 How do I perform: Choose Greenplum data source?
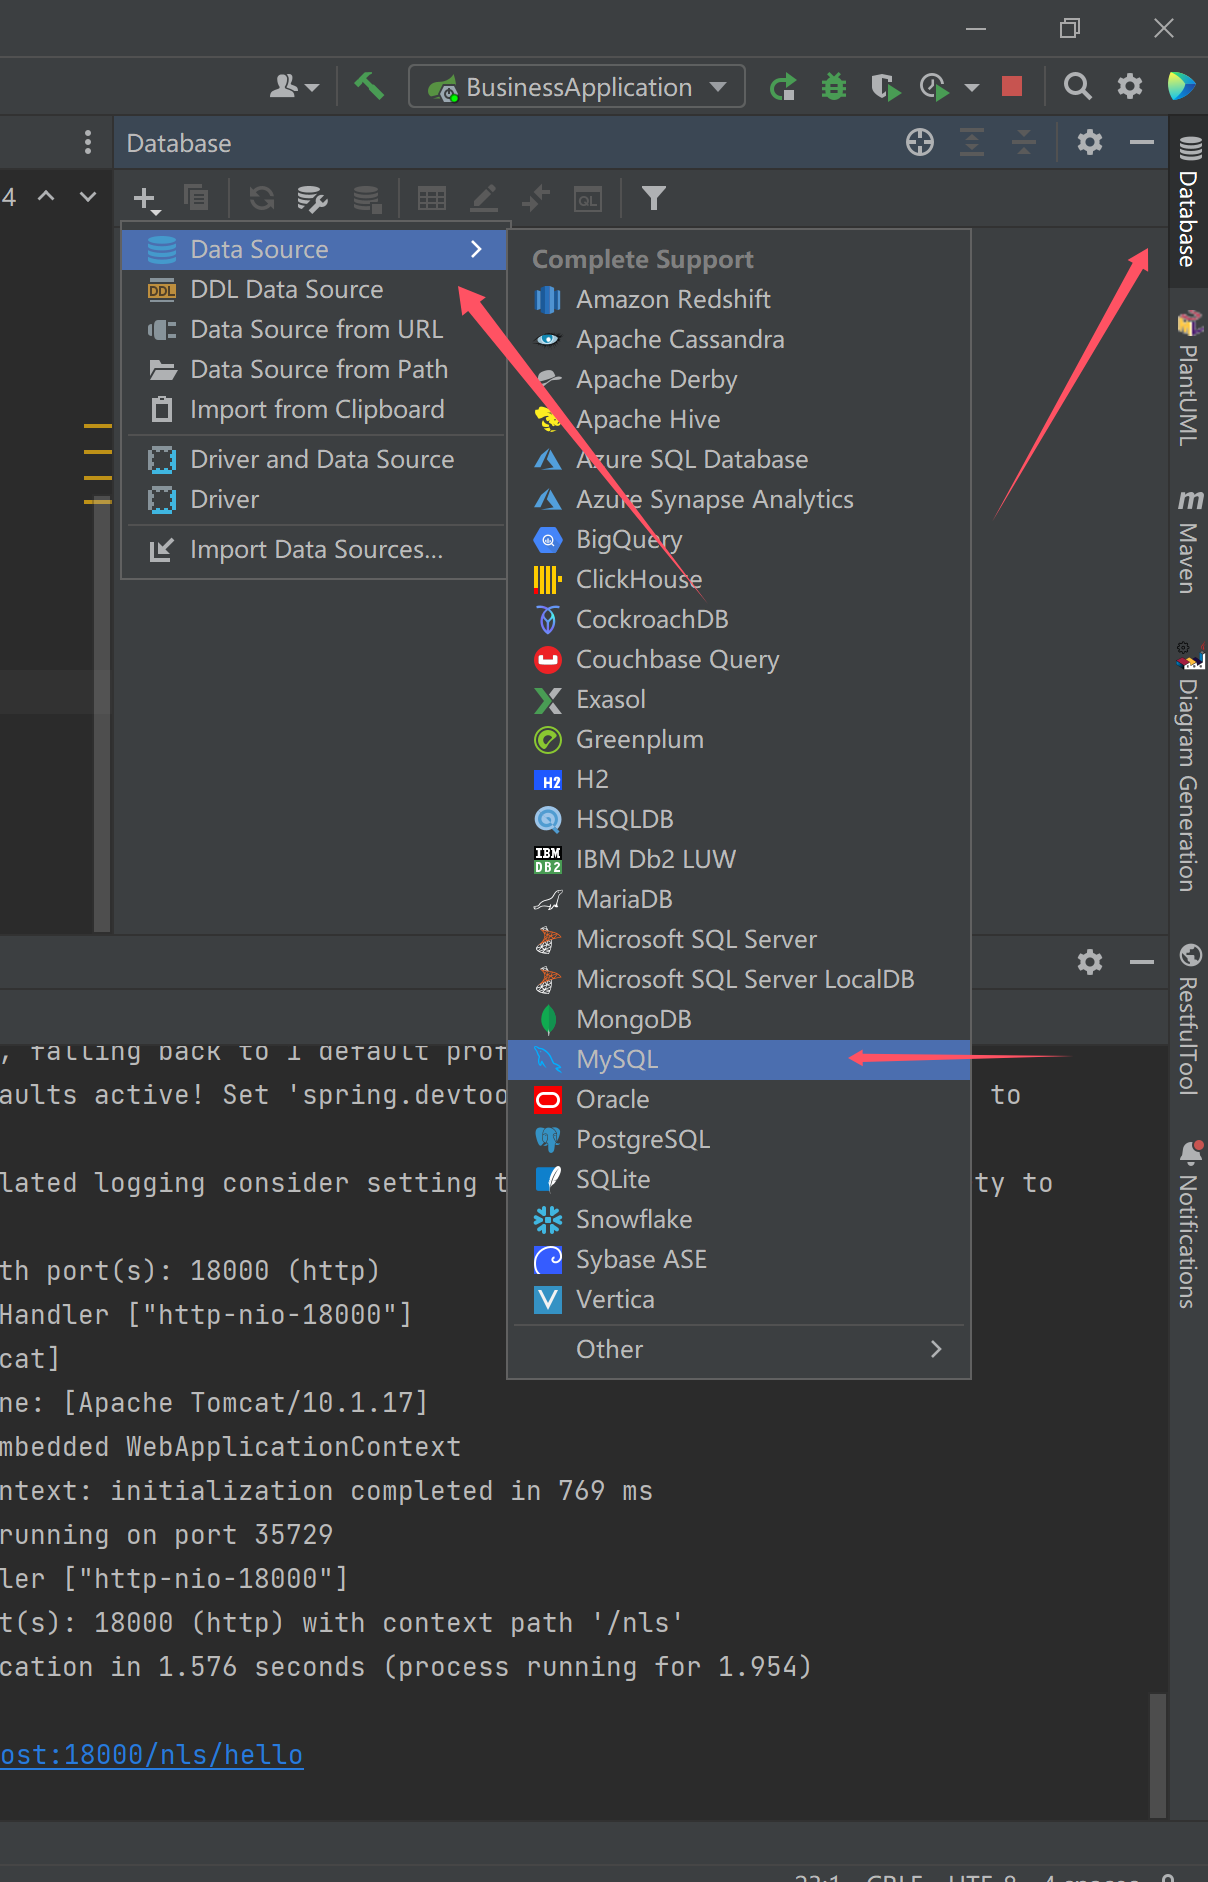pyautogui.click(x=739, y=739)
